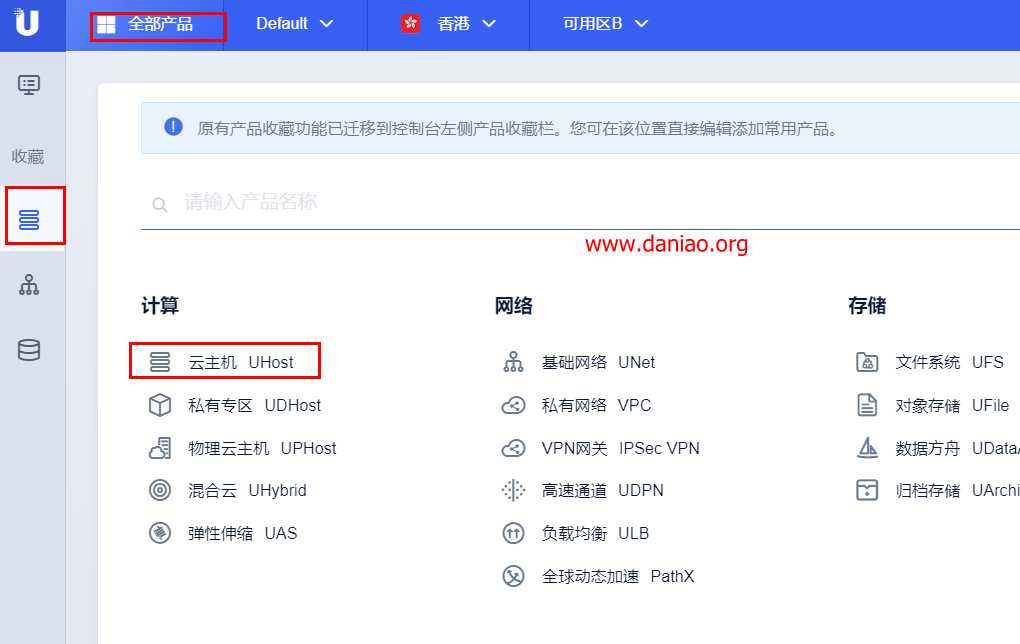1020x644 pixels.
Task: Open 私有网络 VPC product link
Action: click(596, 405)
